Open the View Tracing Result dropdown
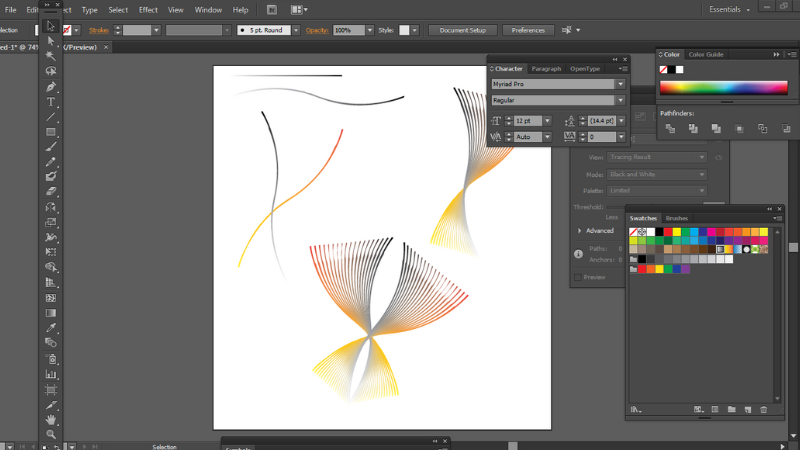The image size is (800, 450). pos(656,158)
